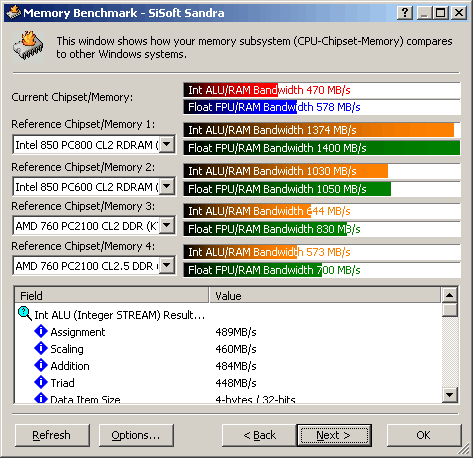Viewport: 473px width, 458px height.
Task: Click the info icon next to Assignment
Action: pyautogui.click(x=41, y=331)
